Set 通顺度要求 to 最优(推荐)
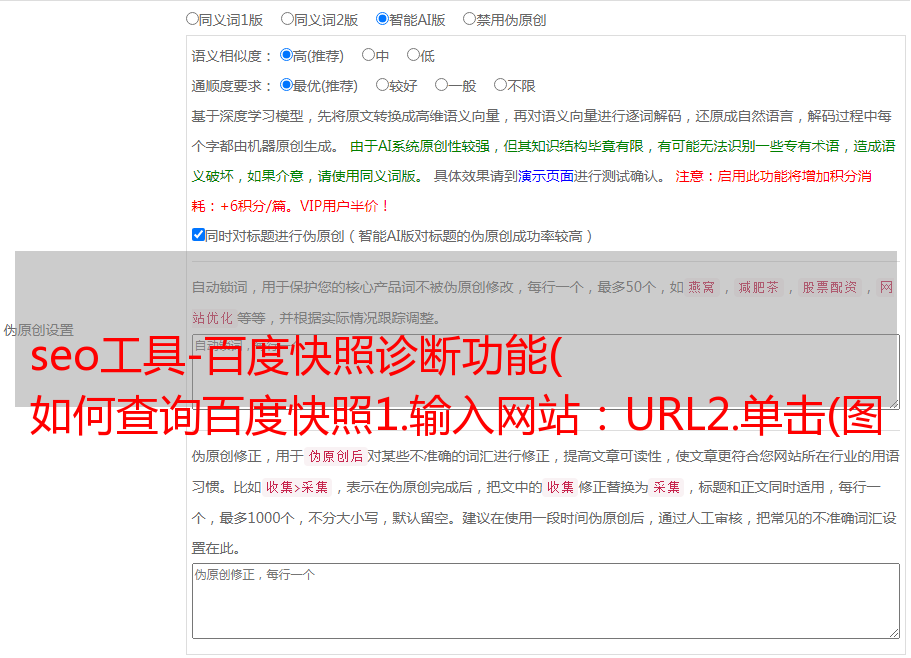Screen dimensions: 911x658 (286, 85)
